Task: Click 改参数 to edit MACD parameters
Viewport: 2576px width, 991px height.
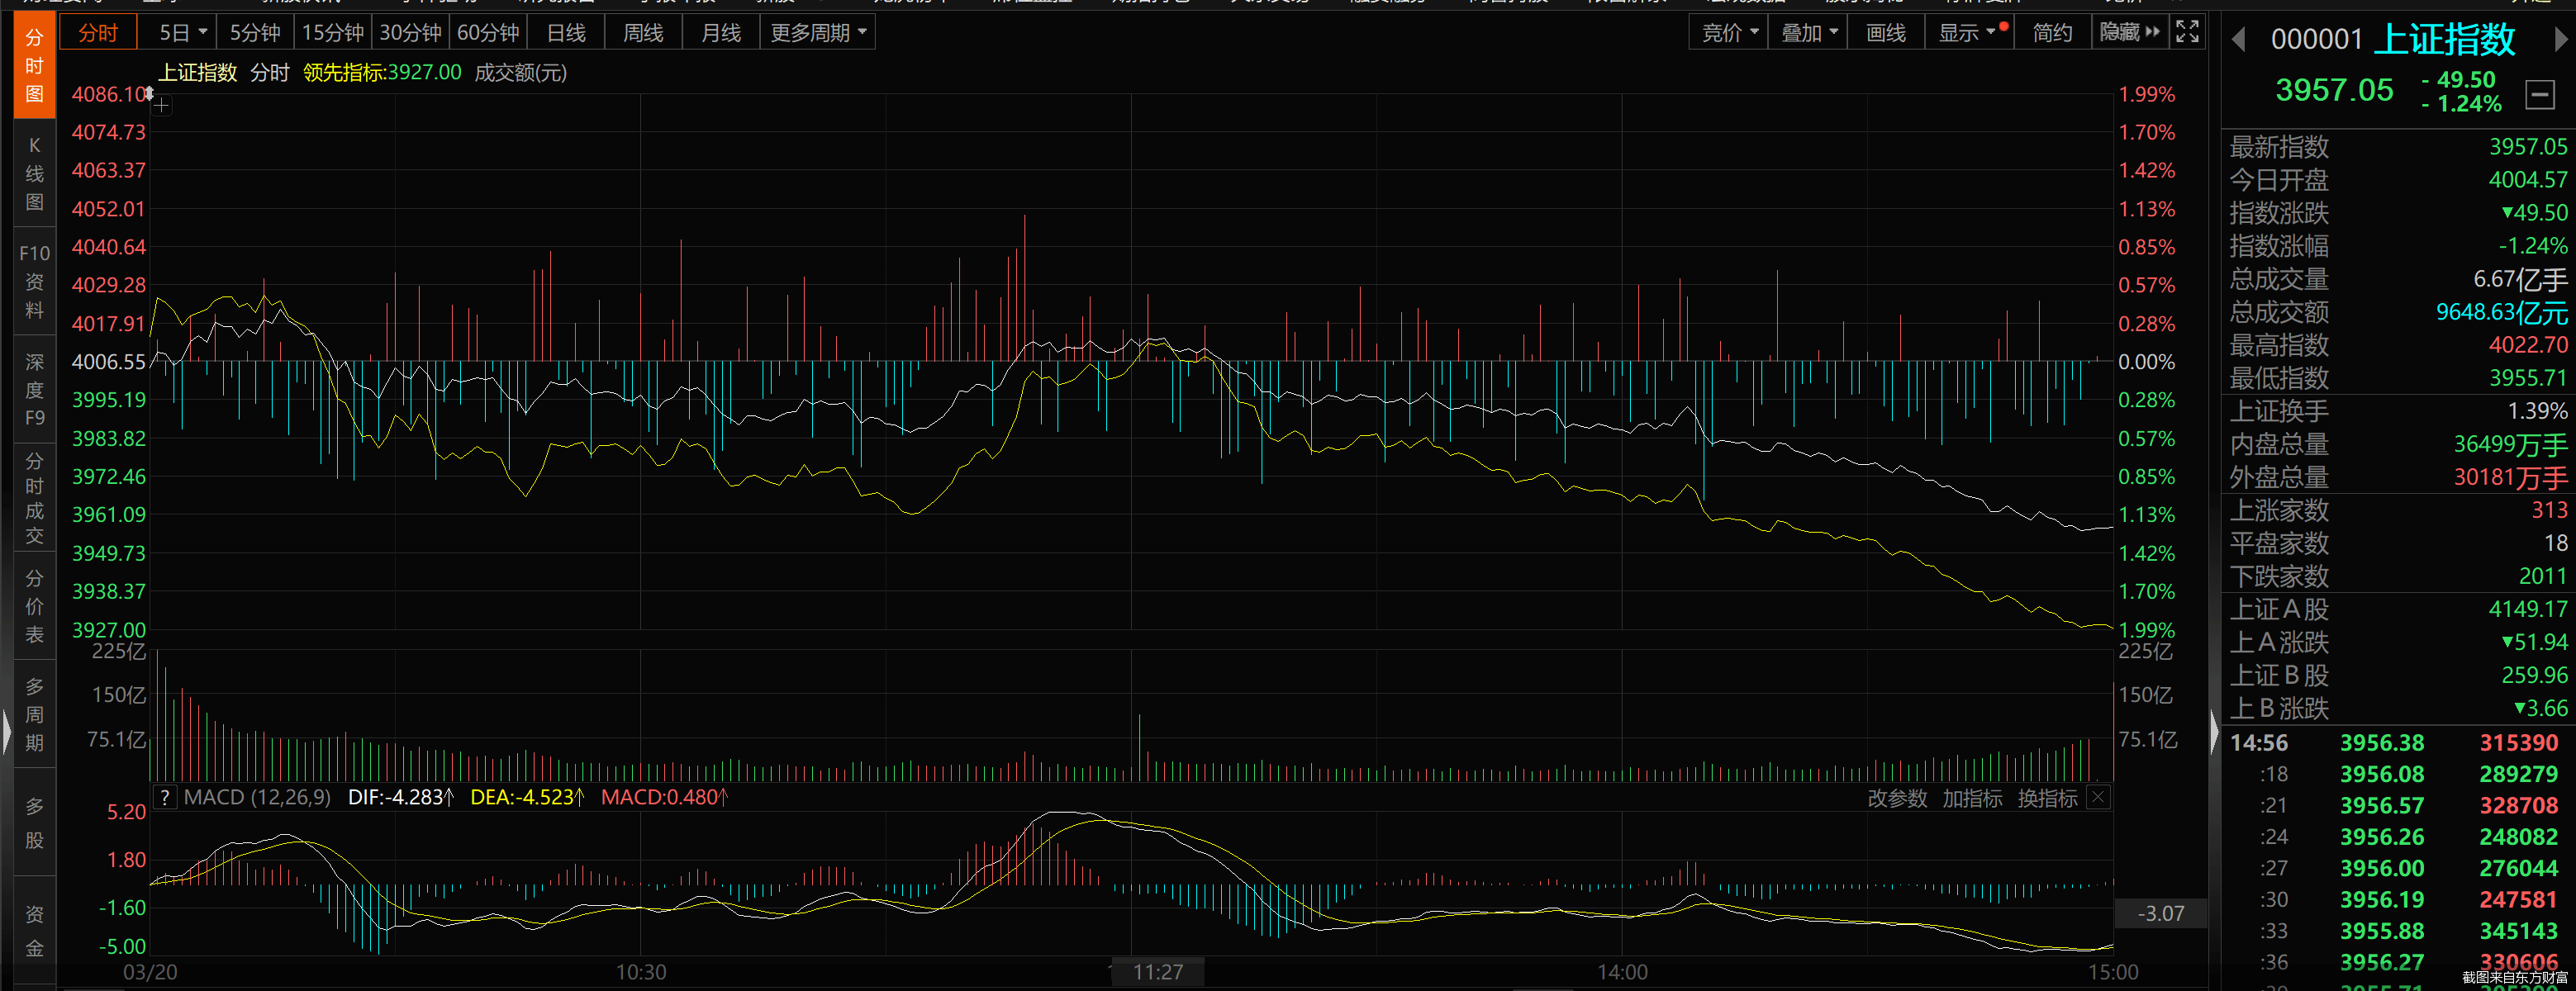Action: pos(1897,798)
